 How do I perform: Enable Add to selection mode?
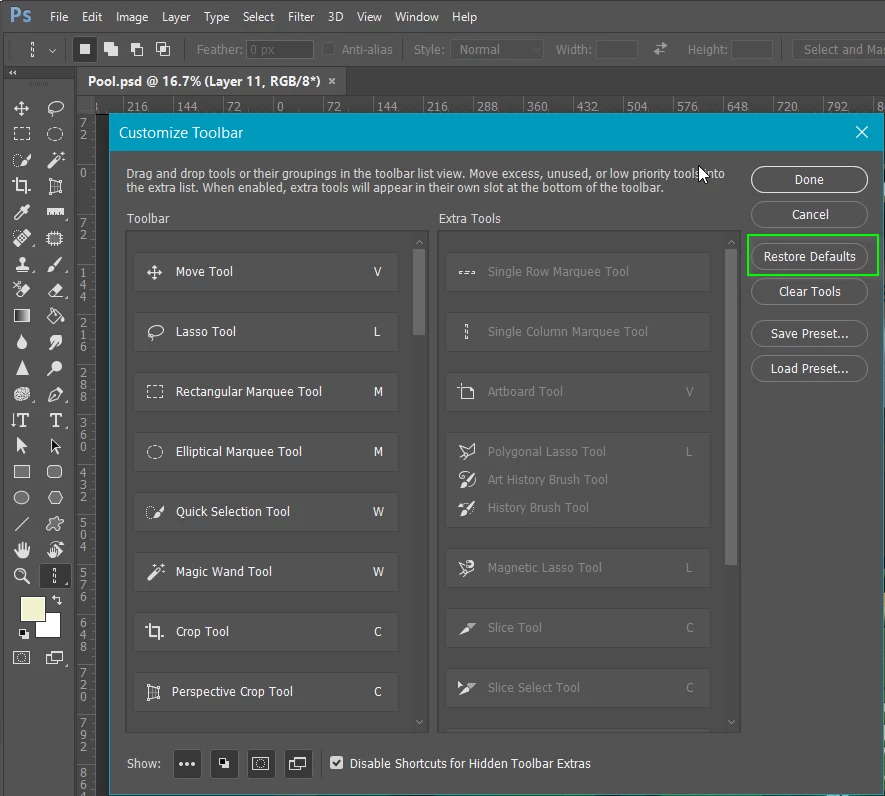111,49
